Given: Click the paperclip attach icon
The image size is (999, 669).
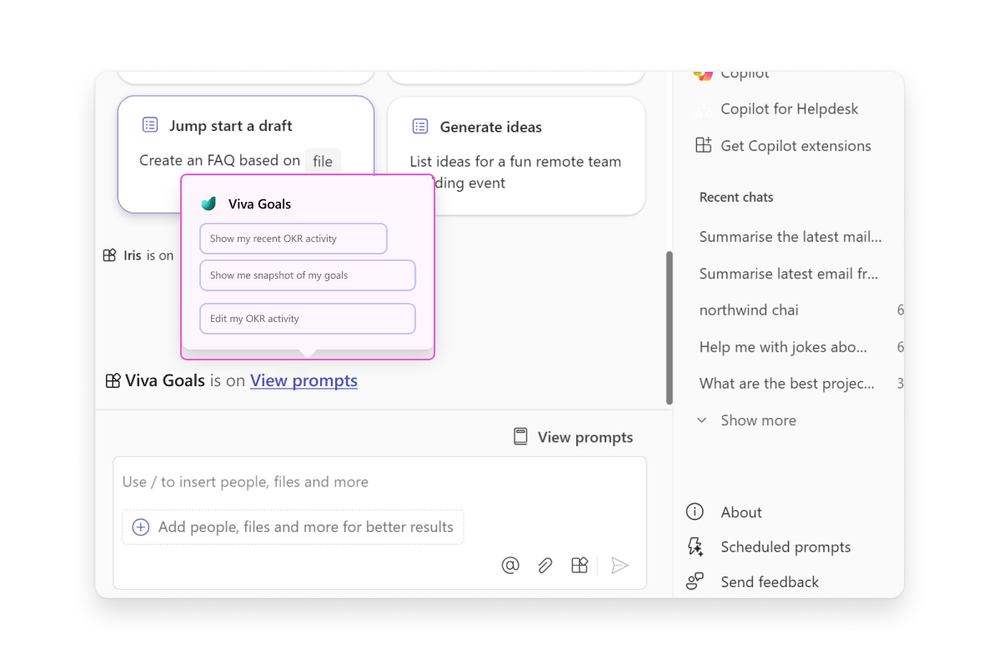Looking at the screenshot, I should [x=545, y=565].
